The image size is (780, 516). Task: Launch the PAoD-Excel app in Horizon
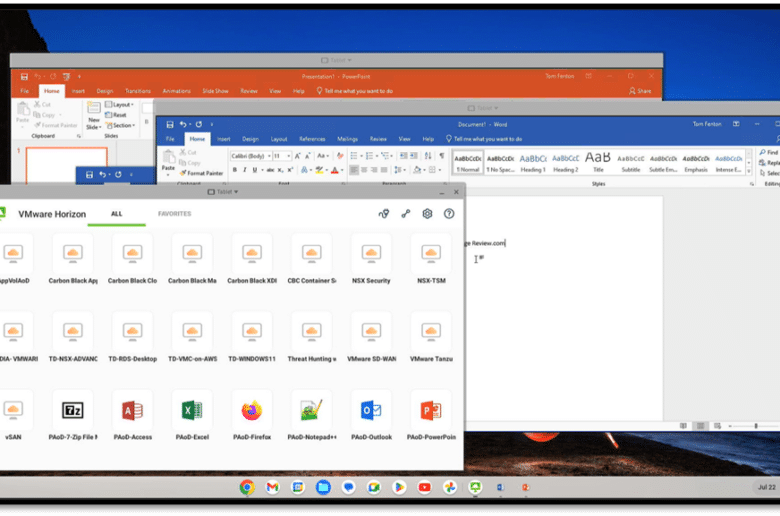(x=192, y=415)
